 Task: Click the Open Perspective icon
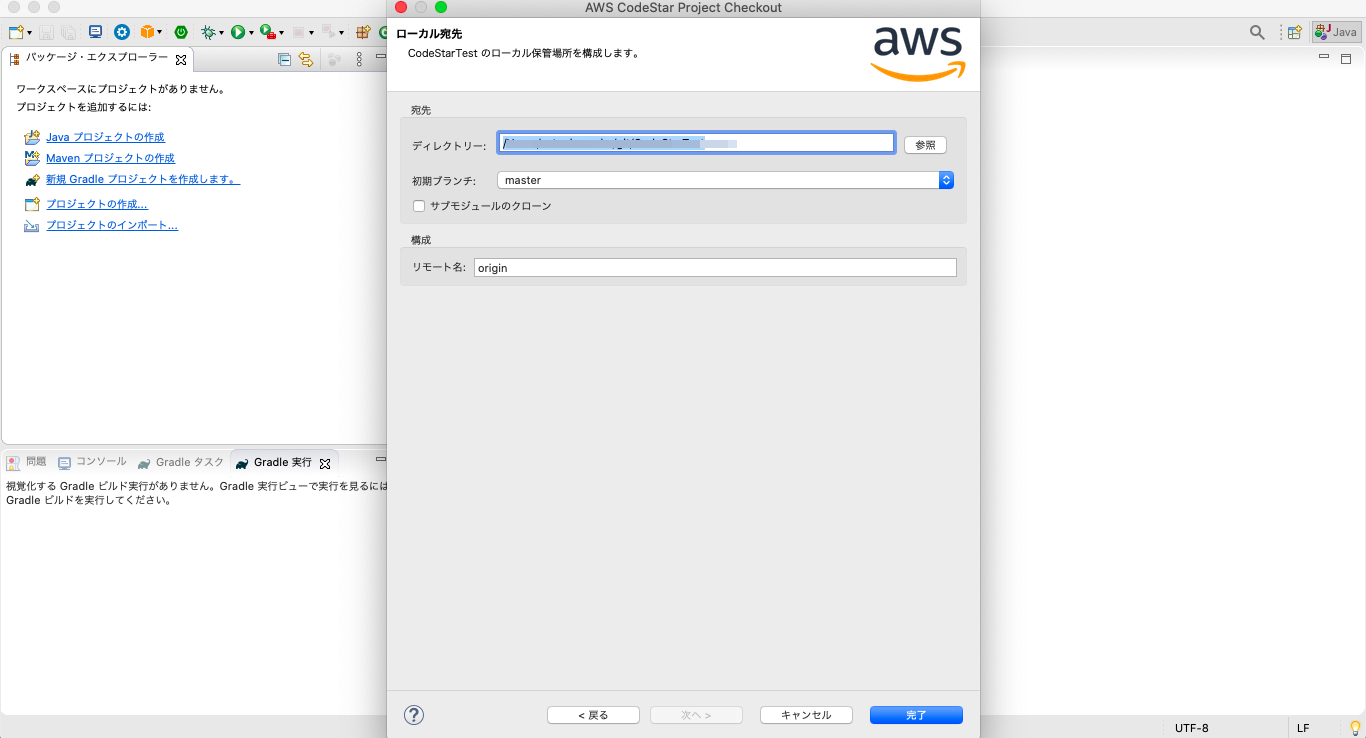pos(1294,32)
